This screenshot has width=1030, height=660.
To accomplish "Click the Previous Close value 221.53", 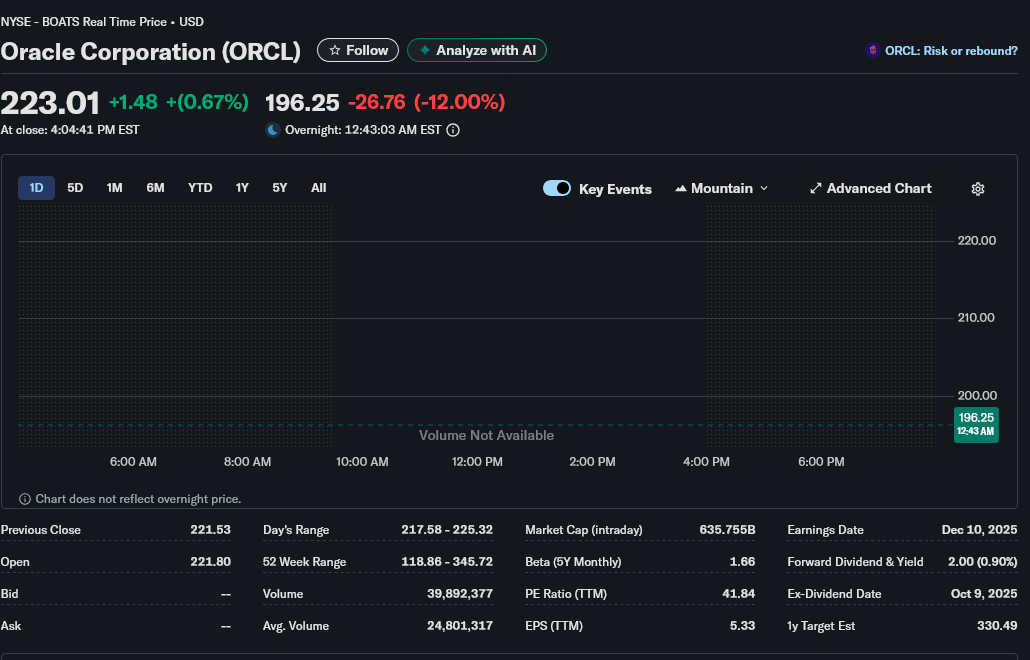I will tap(210, 530).
